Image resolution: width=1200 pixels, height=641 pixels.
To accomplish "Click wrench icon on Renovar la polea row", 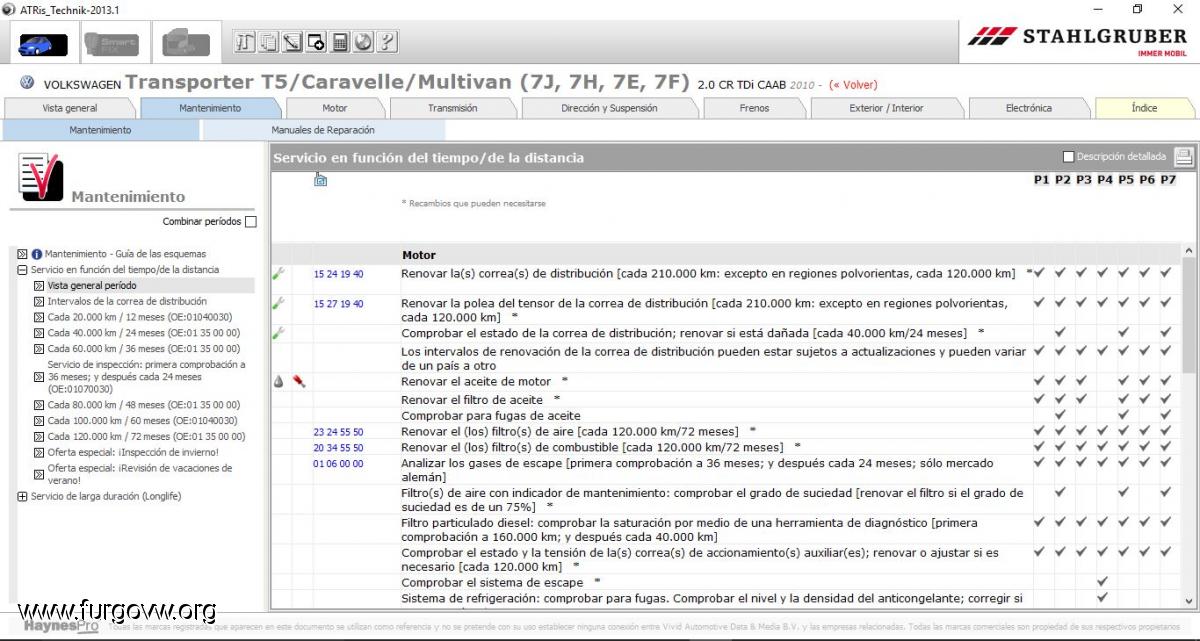I will pos(278,303).
